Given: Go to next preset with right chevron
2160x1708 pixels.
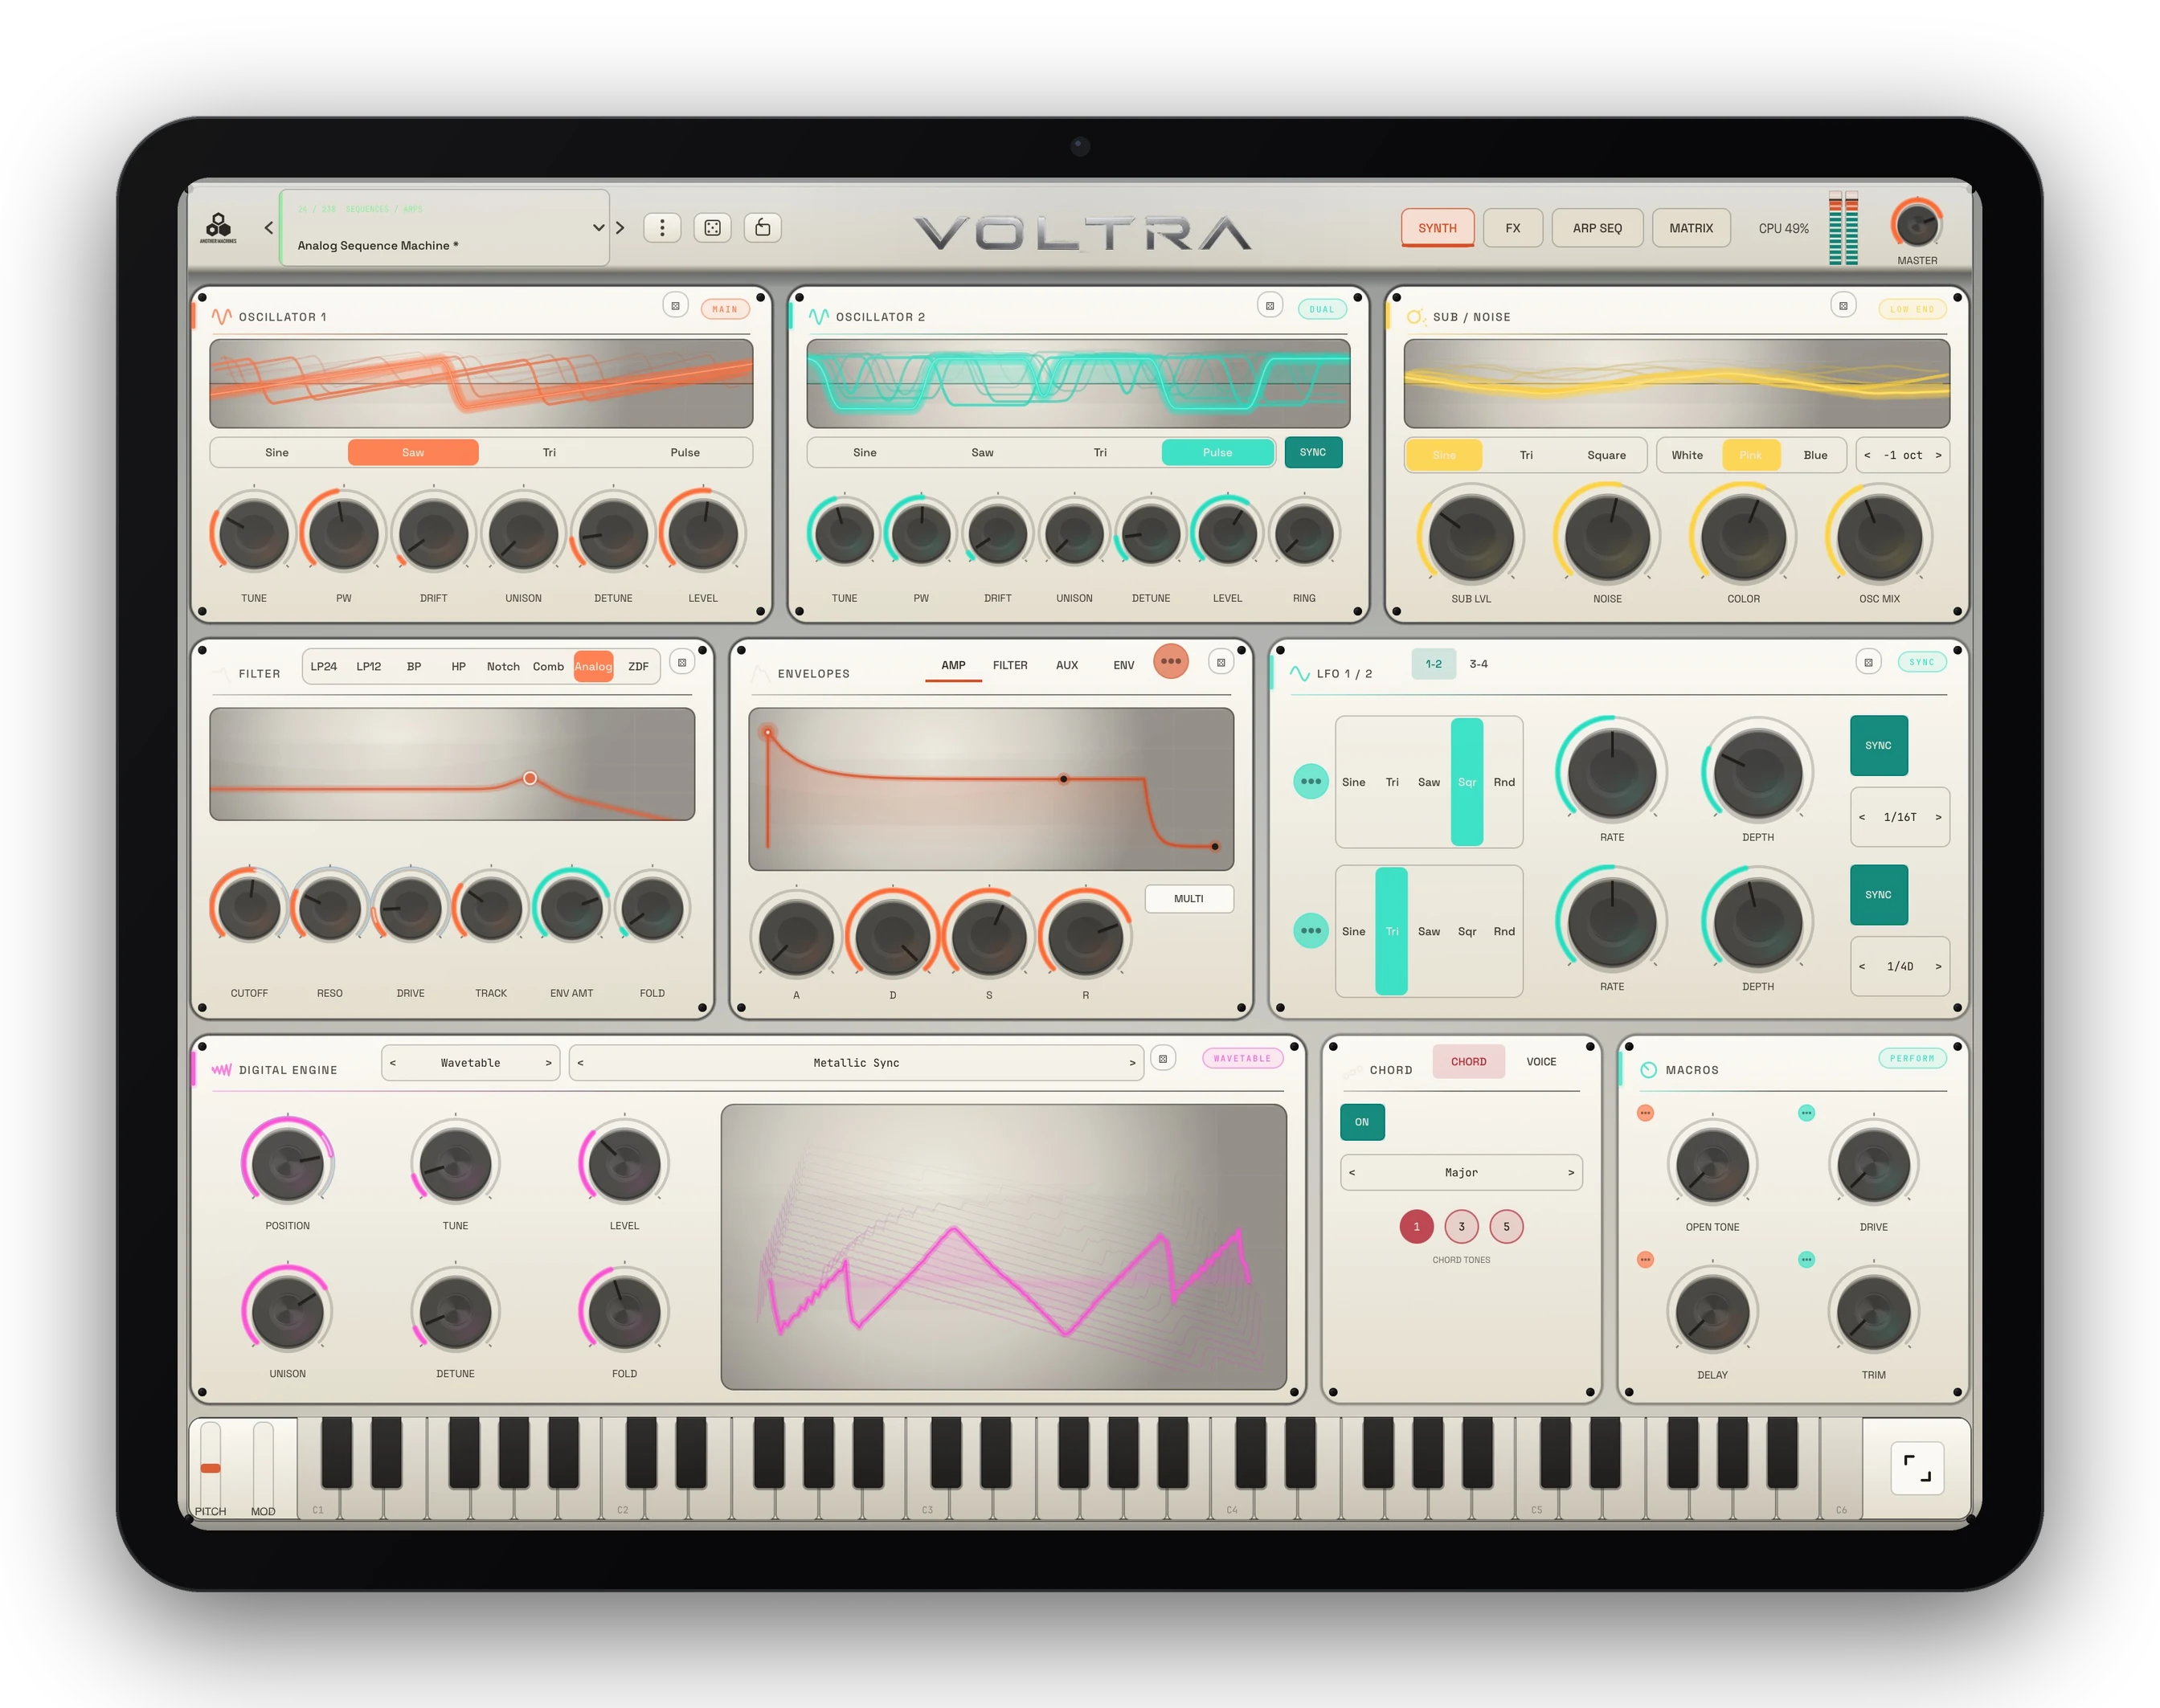Looking at the screenshot, I should tap(620, 228).
